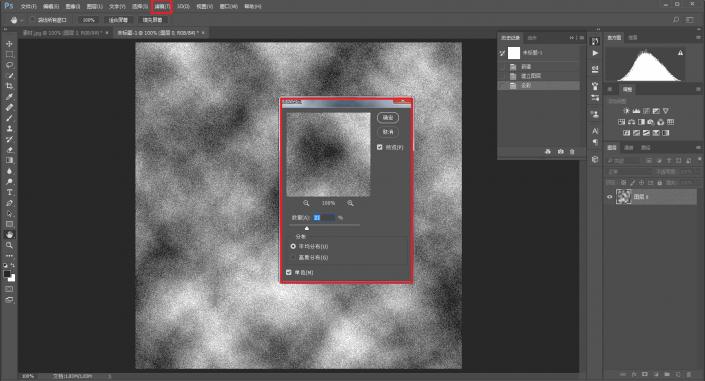
Task: Click 取消 cancel in noise dialog
Action: 388,132
